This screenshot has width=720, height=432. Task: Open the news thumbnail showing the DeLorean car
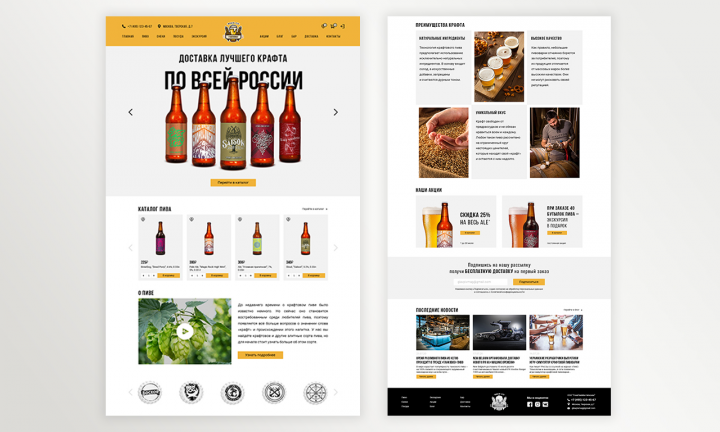pyautogui.click(x=499, y=332)
